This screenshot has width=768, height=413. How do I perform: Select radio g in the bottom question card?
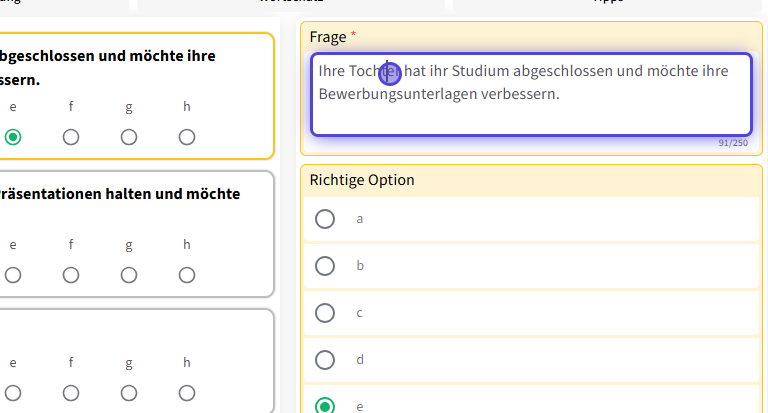click(129, 393)
